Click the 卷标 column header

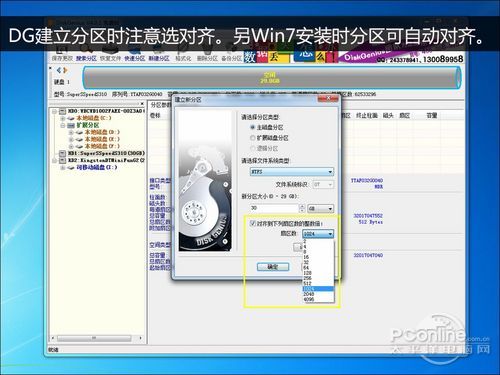click(155, 116)
